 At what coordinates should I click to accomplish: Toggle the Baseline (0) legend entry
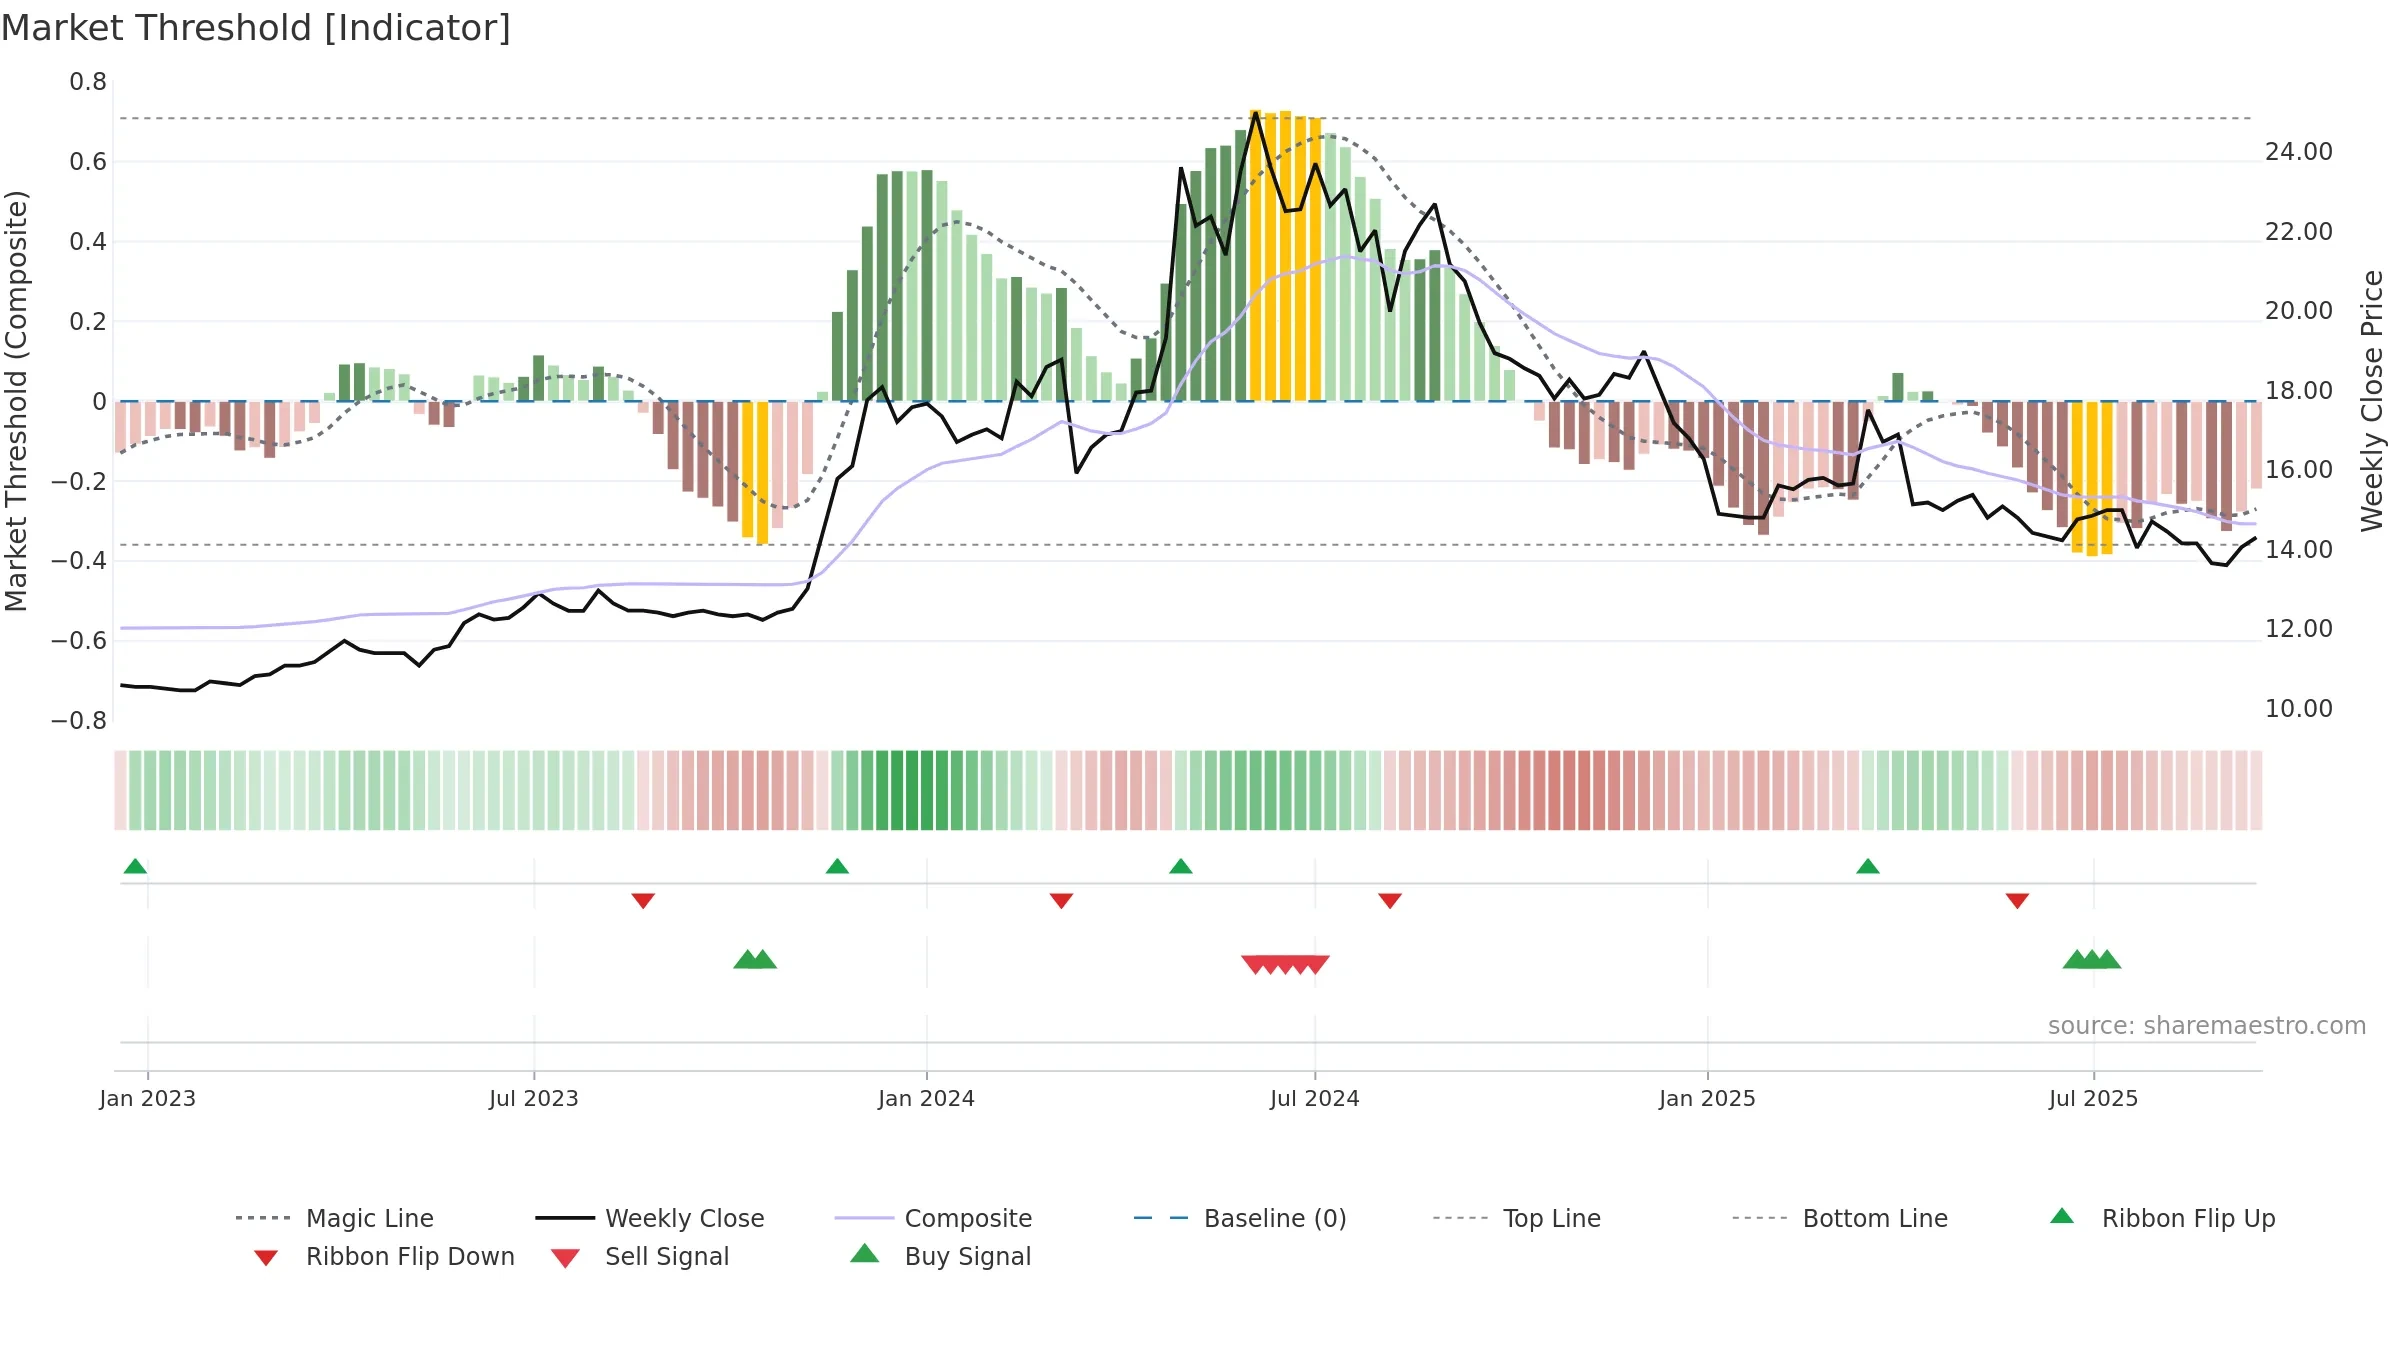point(1240,1218)
